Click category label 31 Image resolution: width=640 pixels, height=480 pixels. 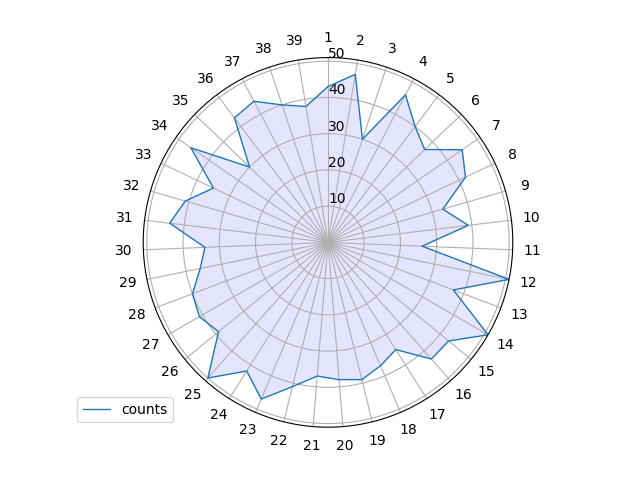(124, 218)
